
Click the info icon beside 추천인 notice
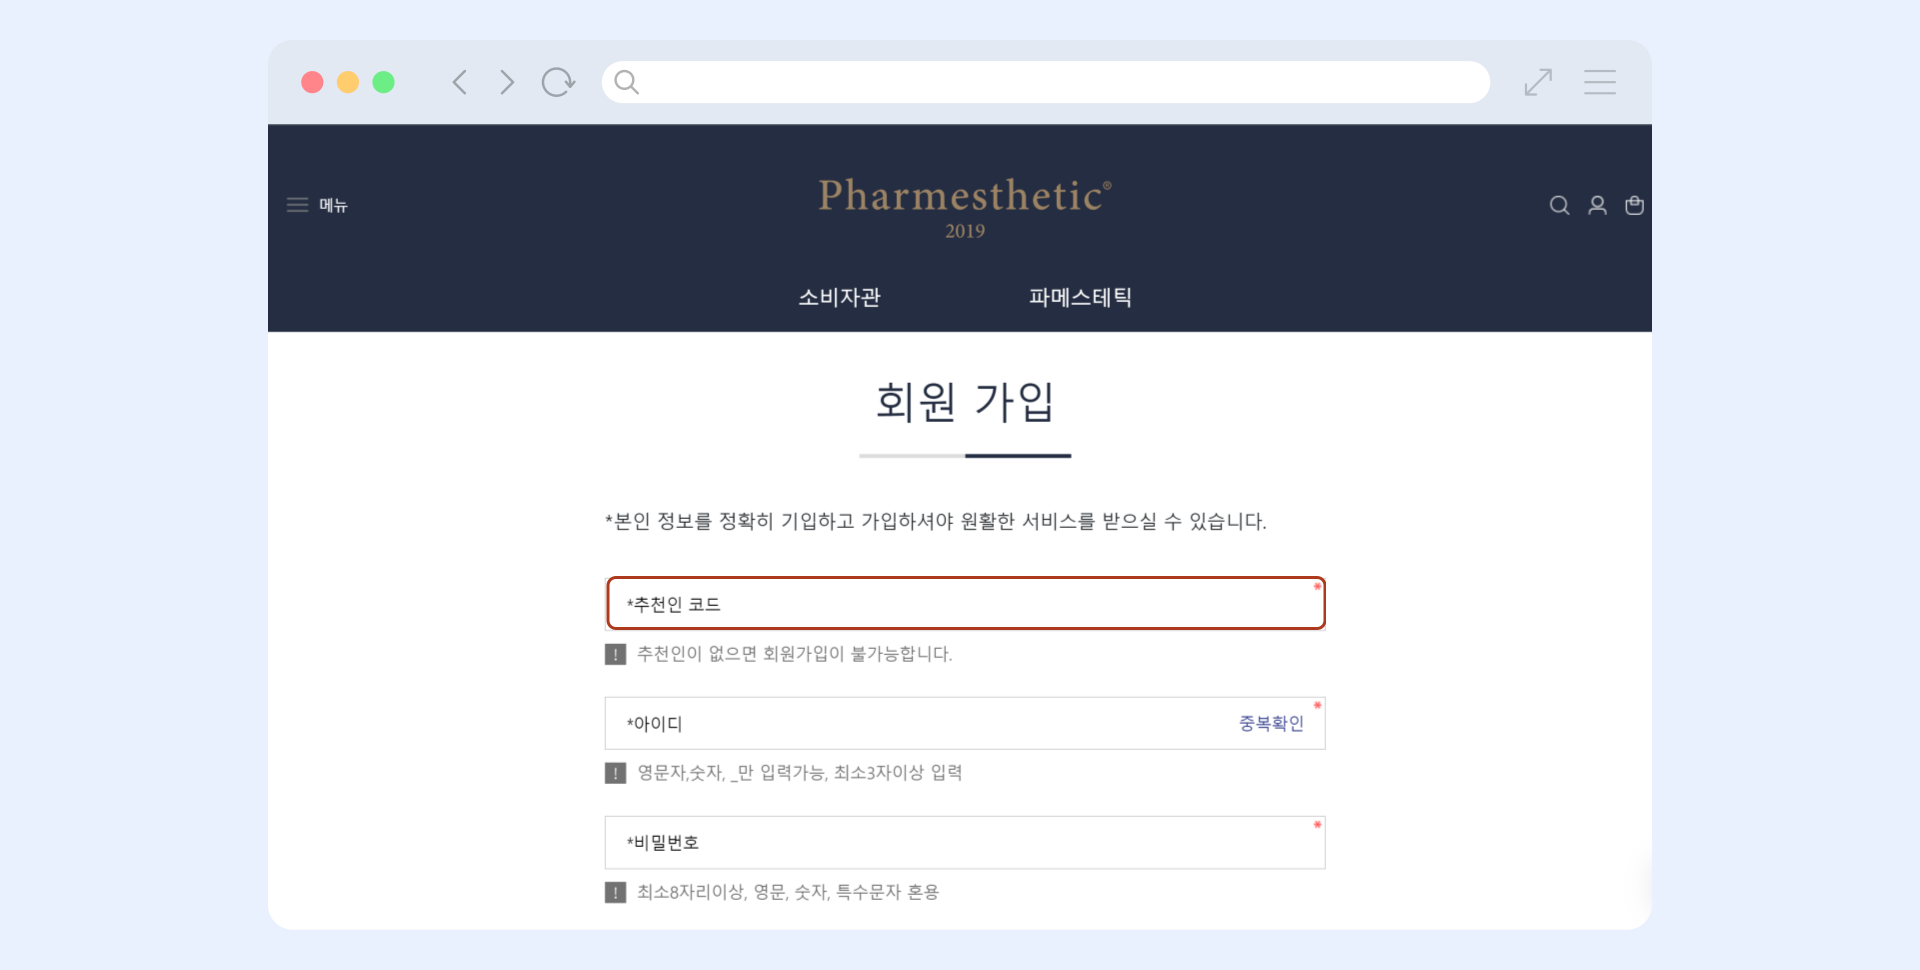coord(616,654)
